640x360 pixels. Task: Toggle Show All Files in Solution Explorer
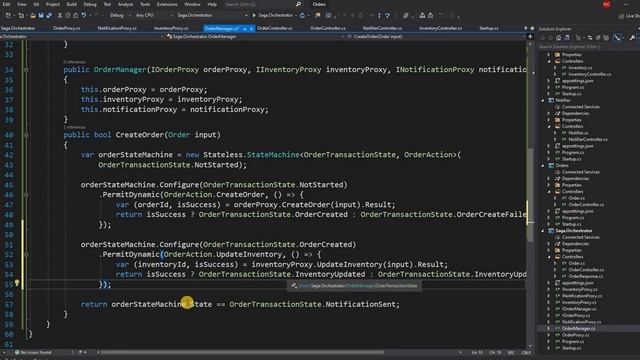[x=606, y=38]
